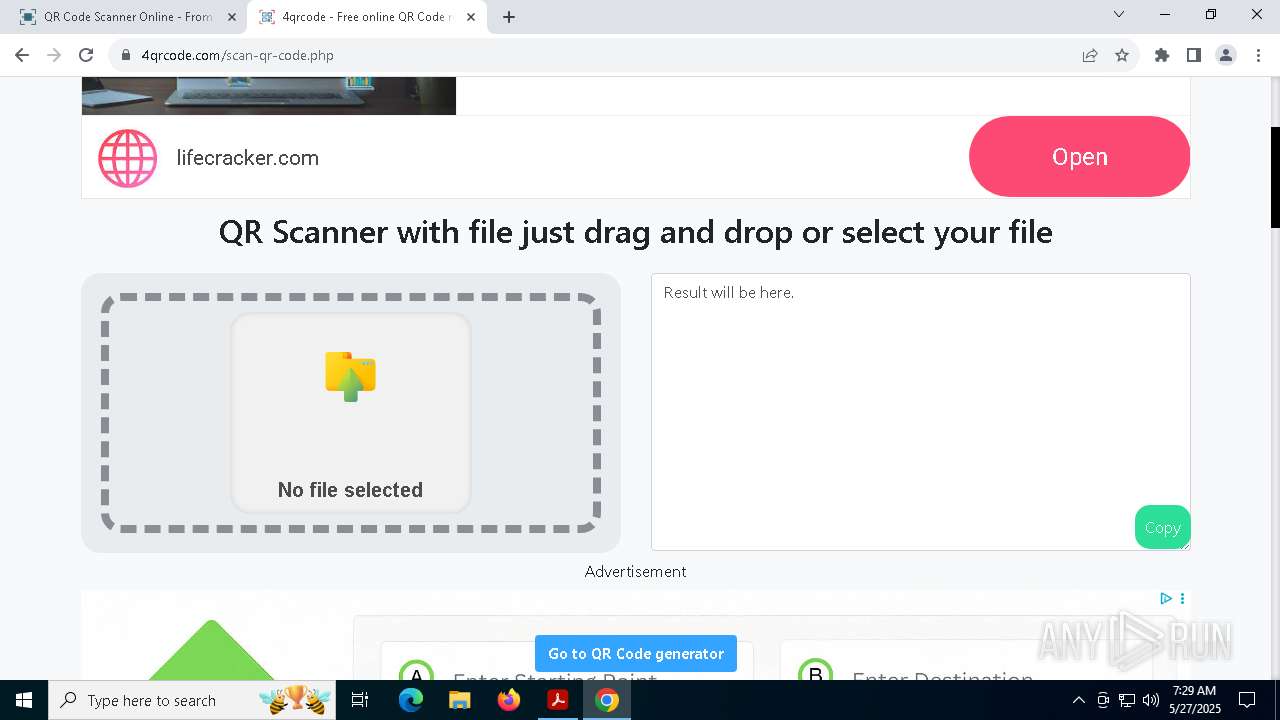1280x720 pixels.
Task: Open ad options three-dot icon
Action: [1182, 598]
